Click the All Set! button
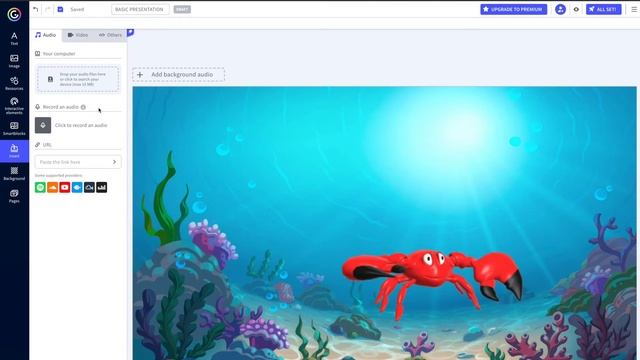Image resolution: width=640 pixels, height=360 pixels. coord(603,9)
